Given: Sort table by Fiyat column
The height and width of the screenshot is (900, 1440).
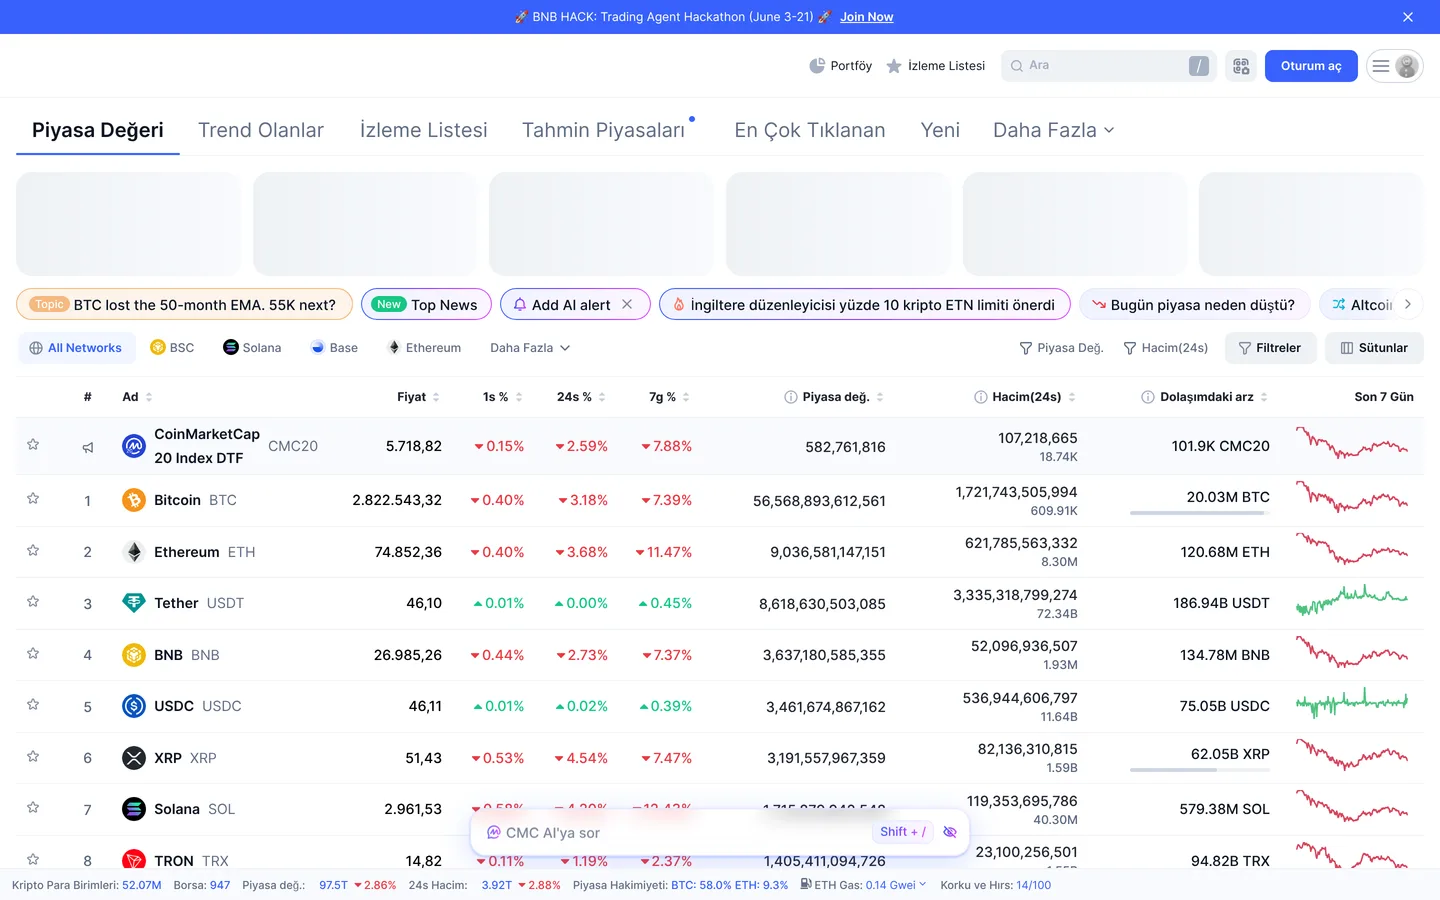Looking at the screenshot, I should pyautogui.click(x=418, y=397).
